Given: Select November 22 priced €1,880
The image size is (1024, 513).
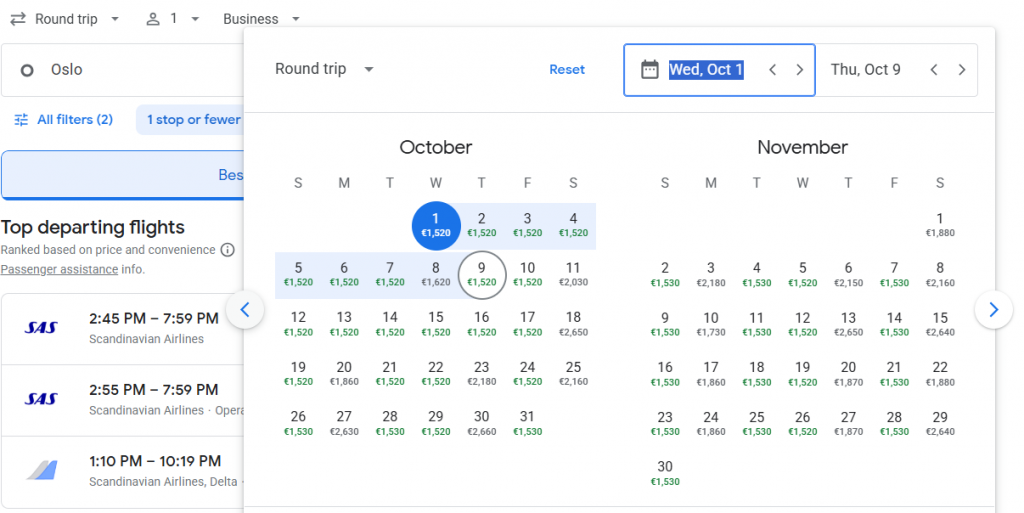Looking at the screenshot, I should pos(940,374).
